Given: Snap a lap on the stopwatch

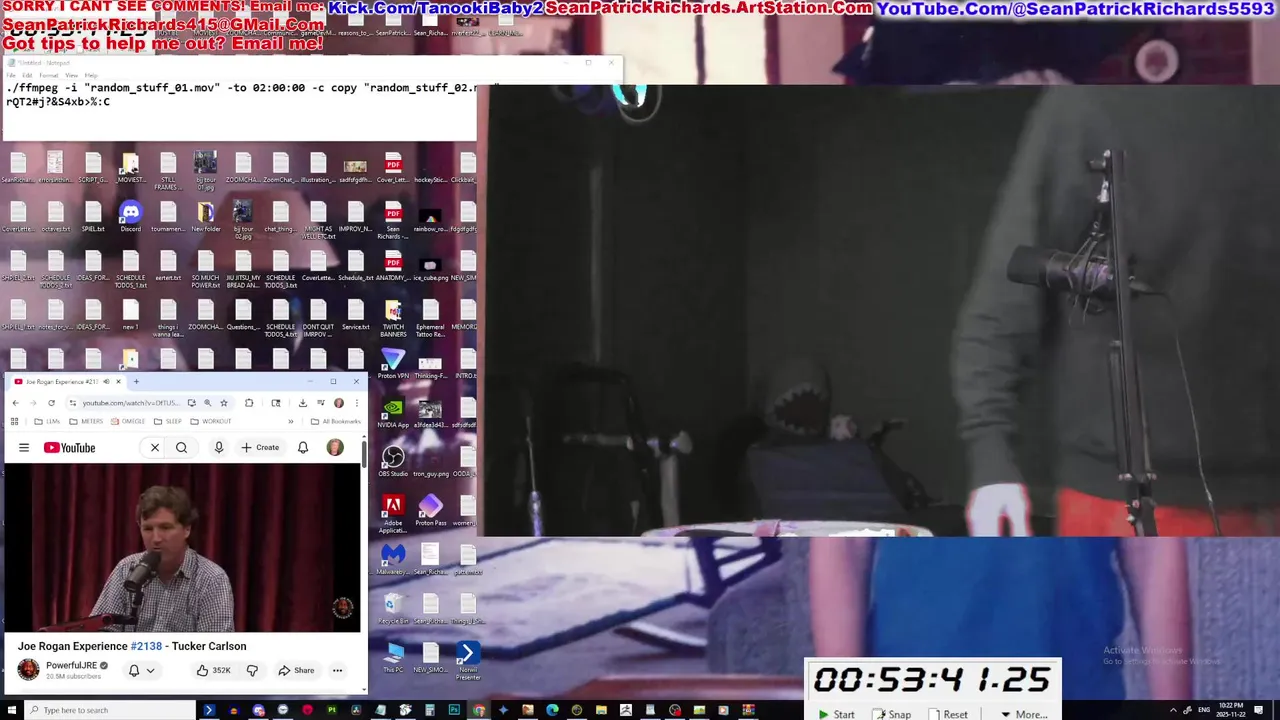Looking at the screenshot, I should pyautogui.click(x=892, y=714).
